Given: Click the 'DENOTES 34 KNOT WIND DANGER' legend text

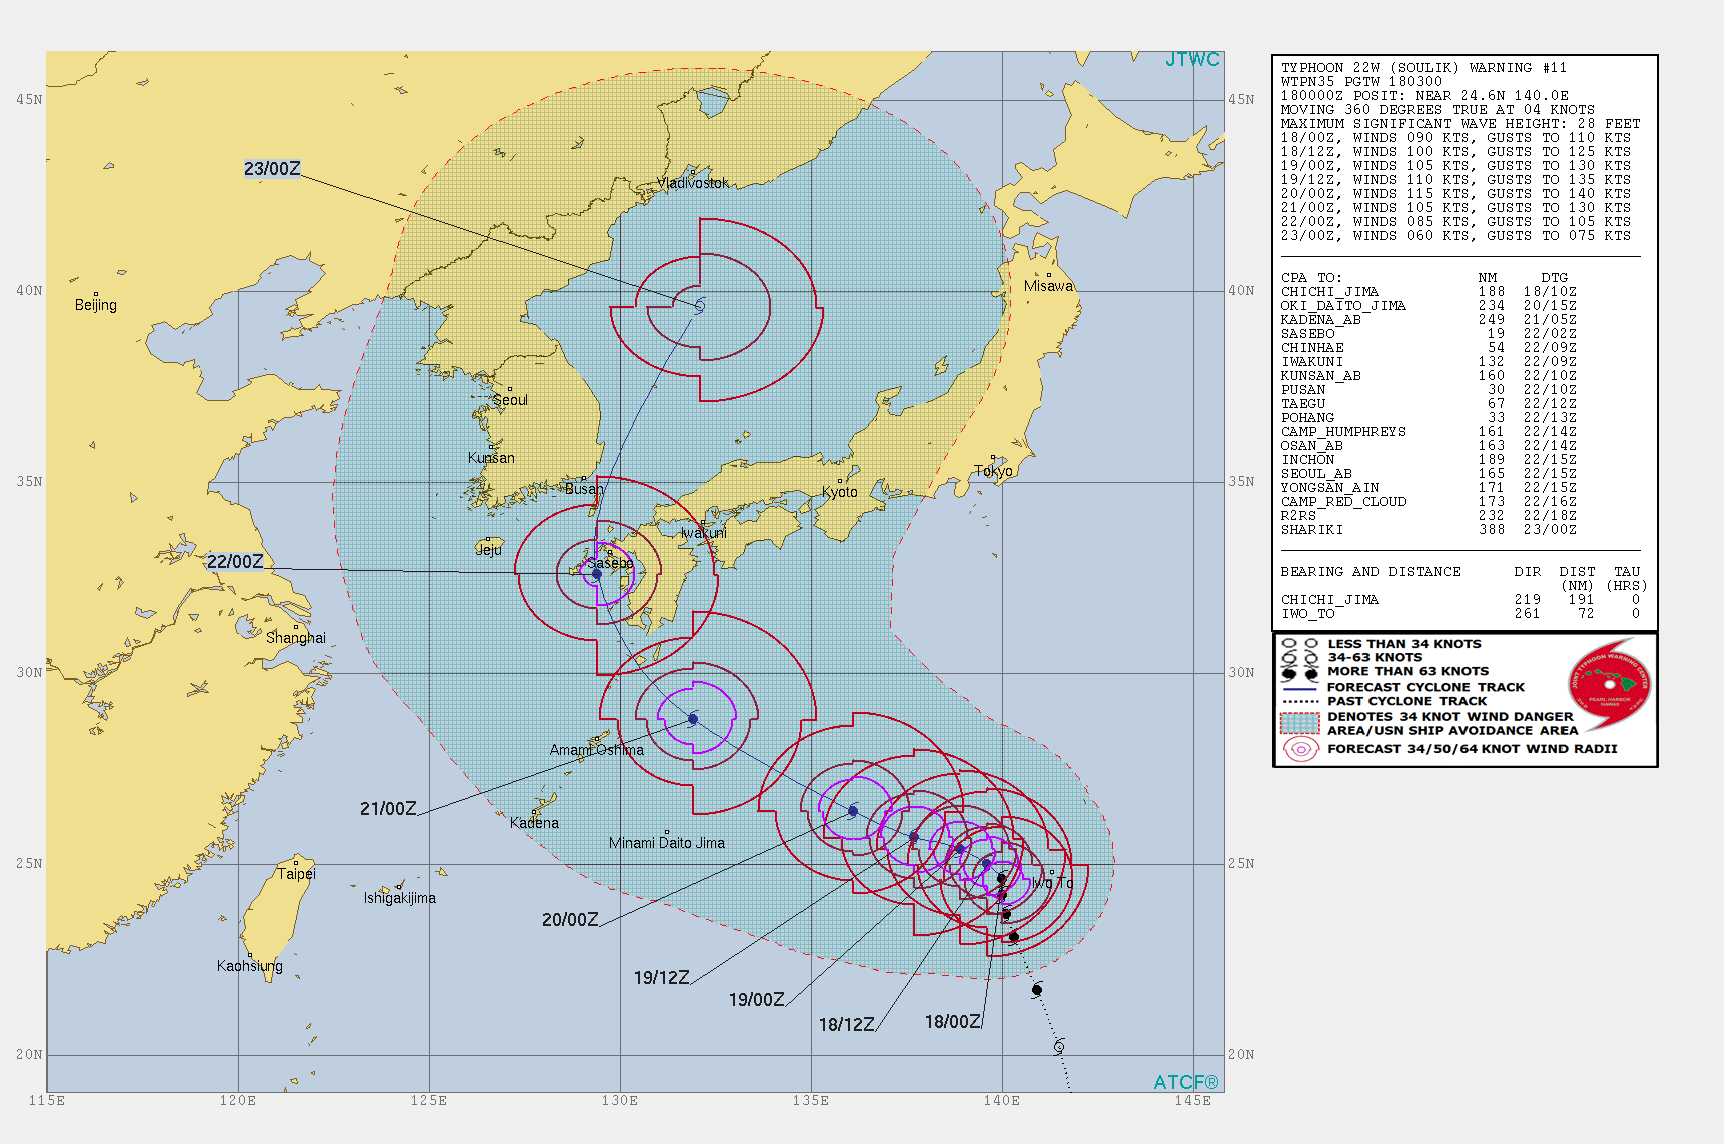Looking at the screenshot, I should point(1450,717).
